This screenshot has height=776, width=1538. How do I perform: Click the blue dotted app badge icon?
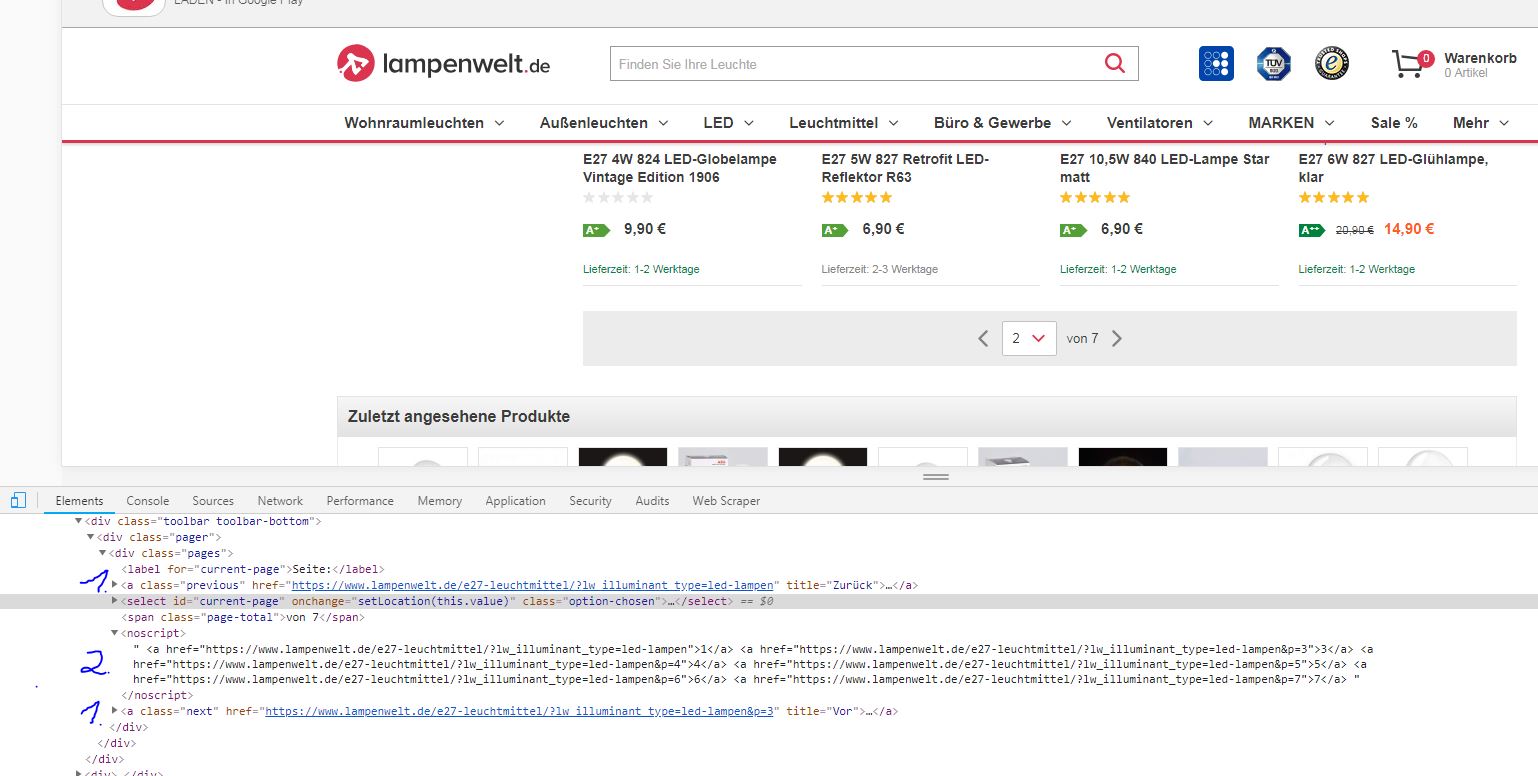click(x=1216, y=64)
